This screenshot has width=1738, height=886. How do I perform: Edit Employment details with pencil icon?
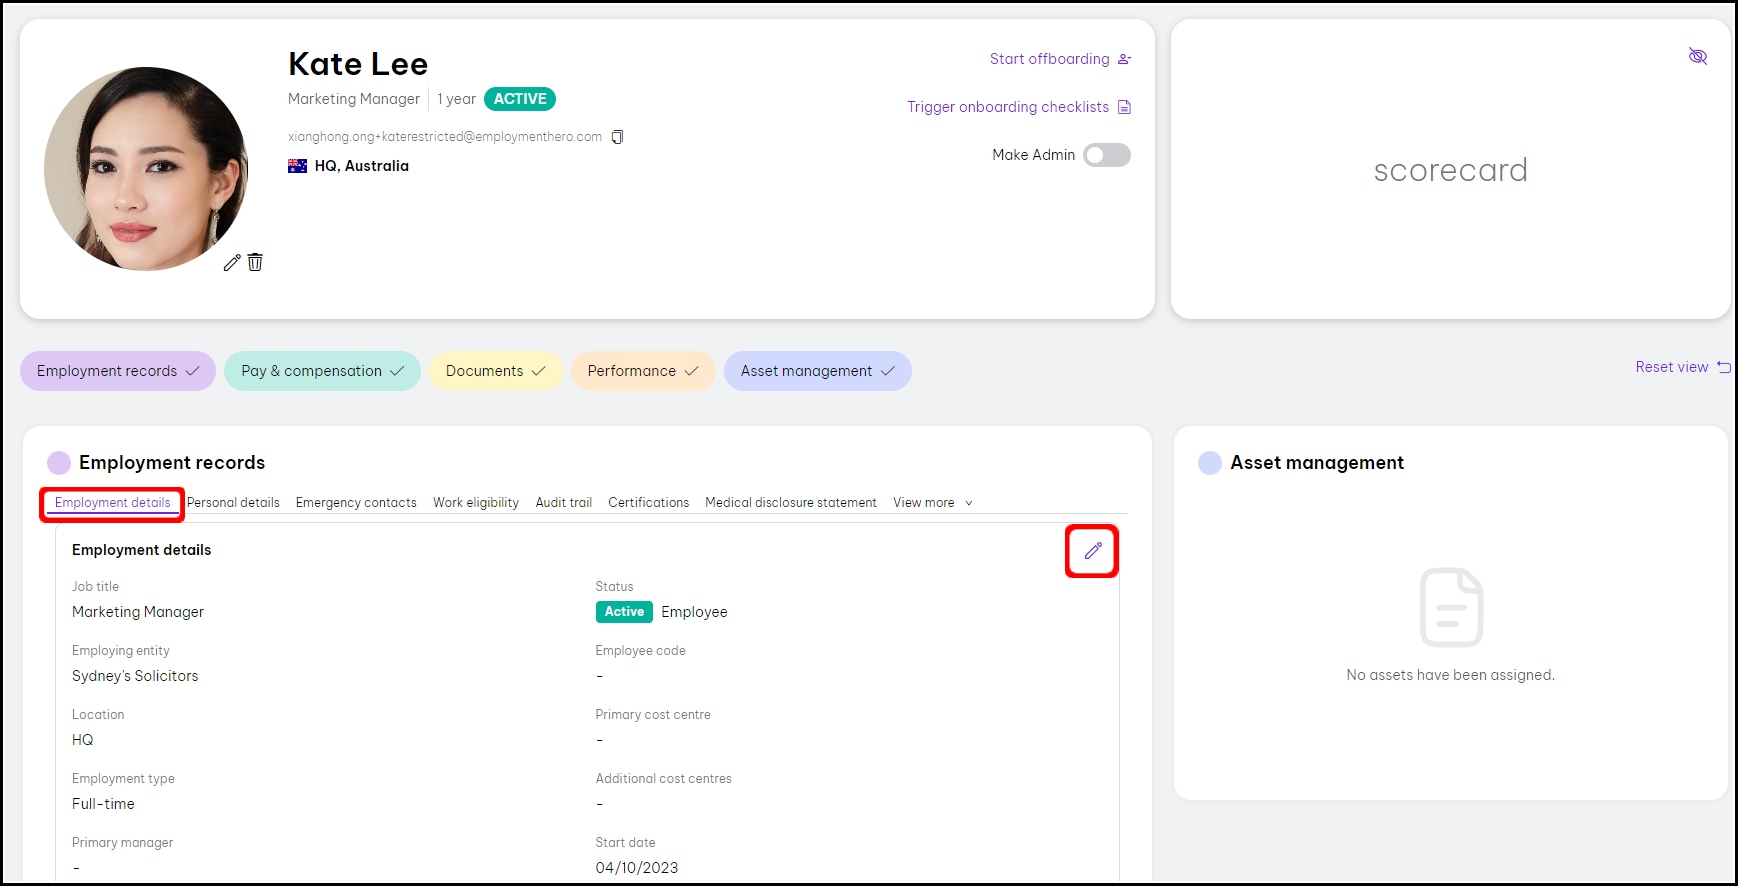[1092, 551]
